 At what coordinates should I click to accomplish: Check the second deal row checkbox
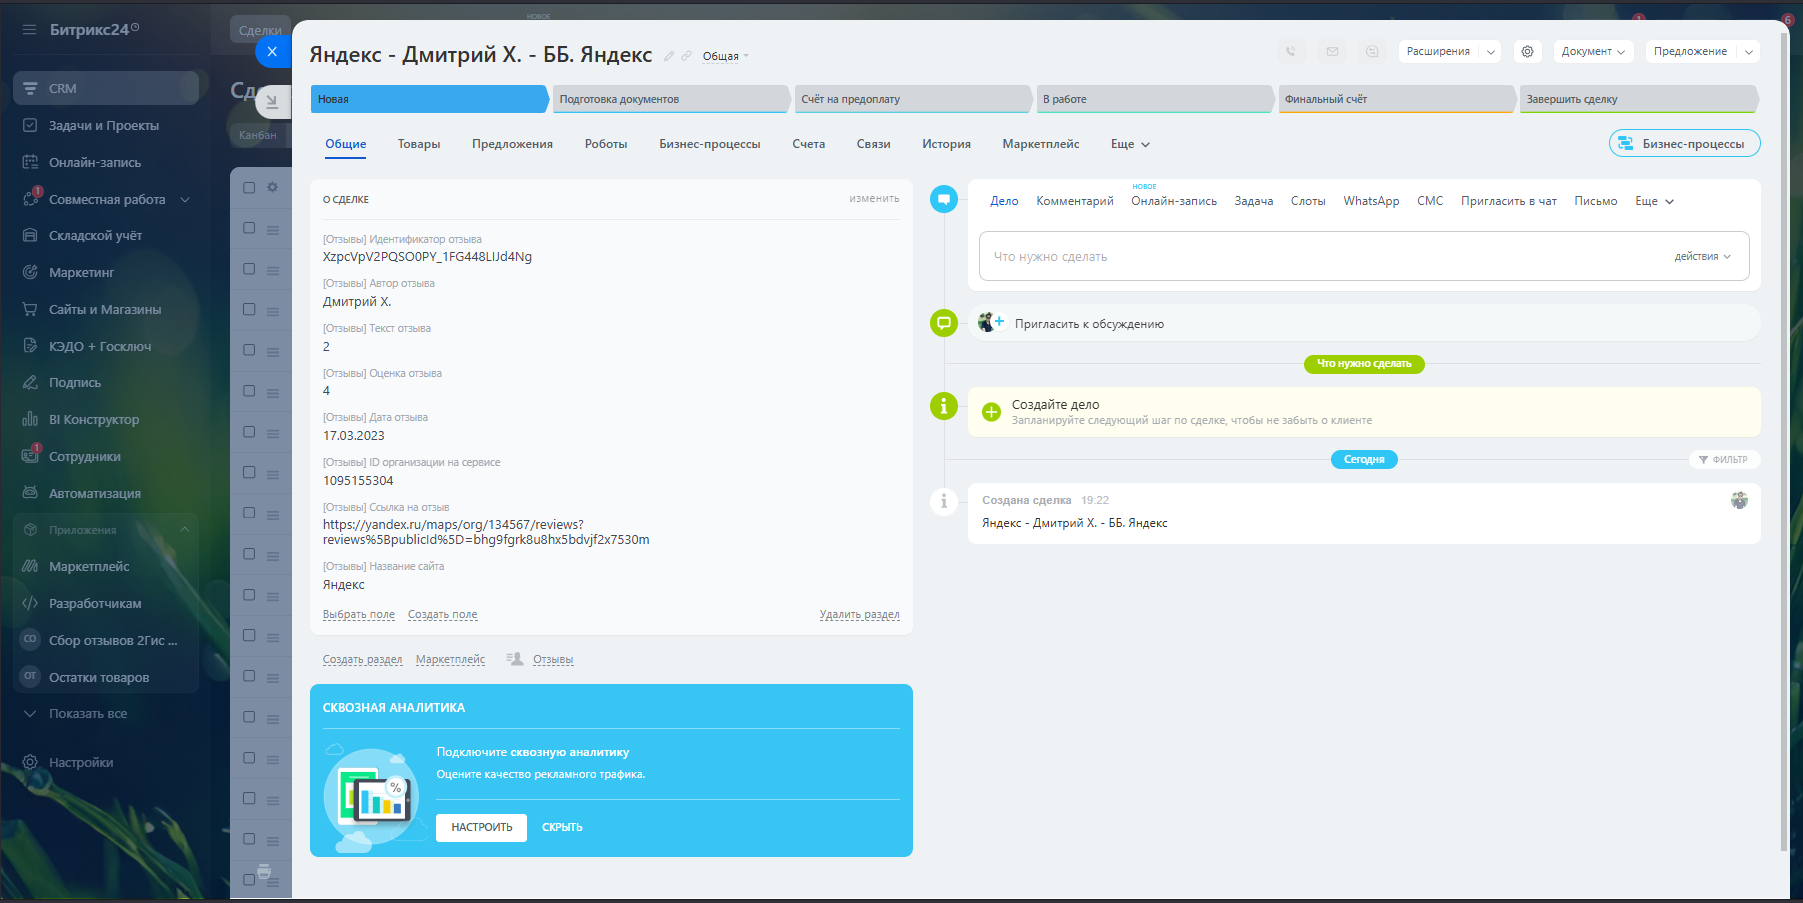(x=249, y=269)
